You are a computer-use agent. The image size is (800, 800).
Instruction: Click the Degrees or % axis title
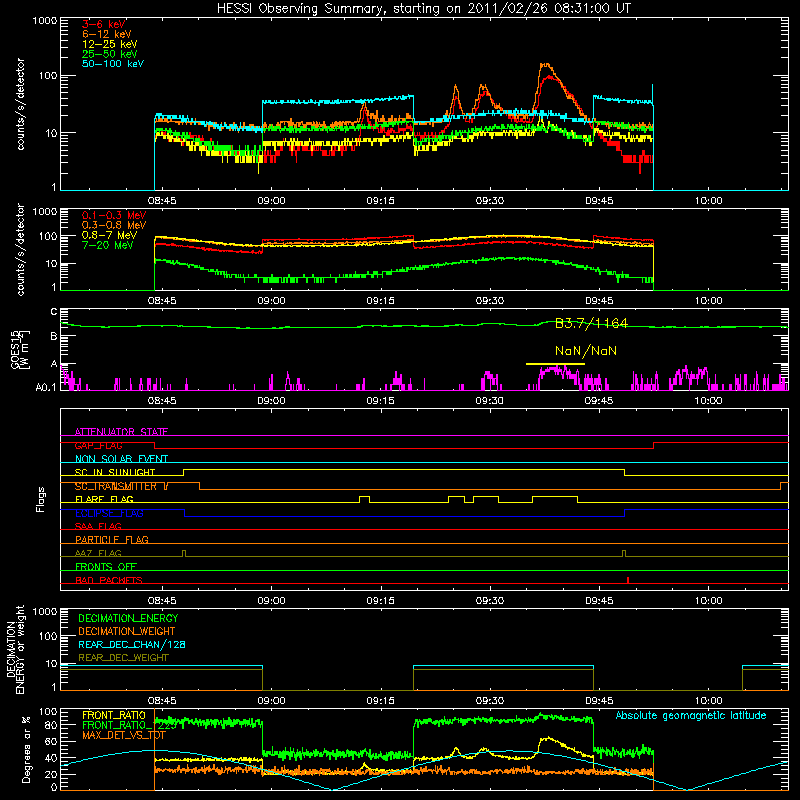(26, 749)
